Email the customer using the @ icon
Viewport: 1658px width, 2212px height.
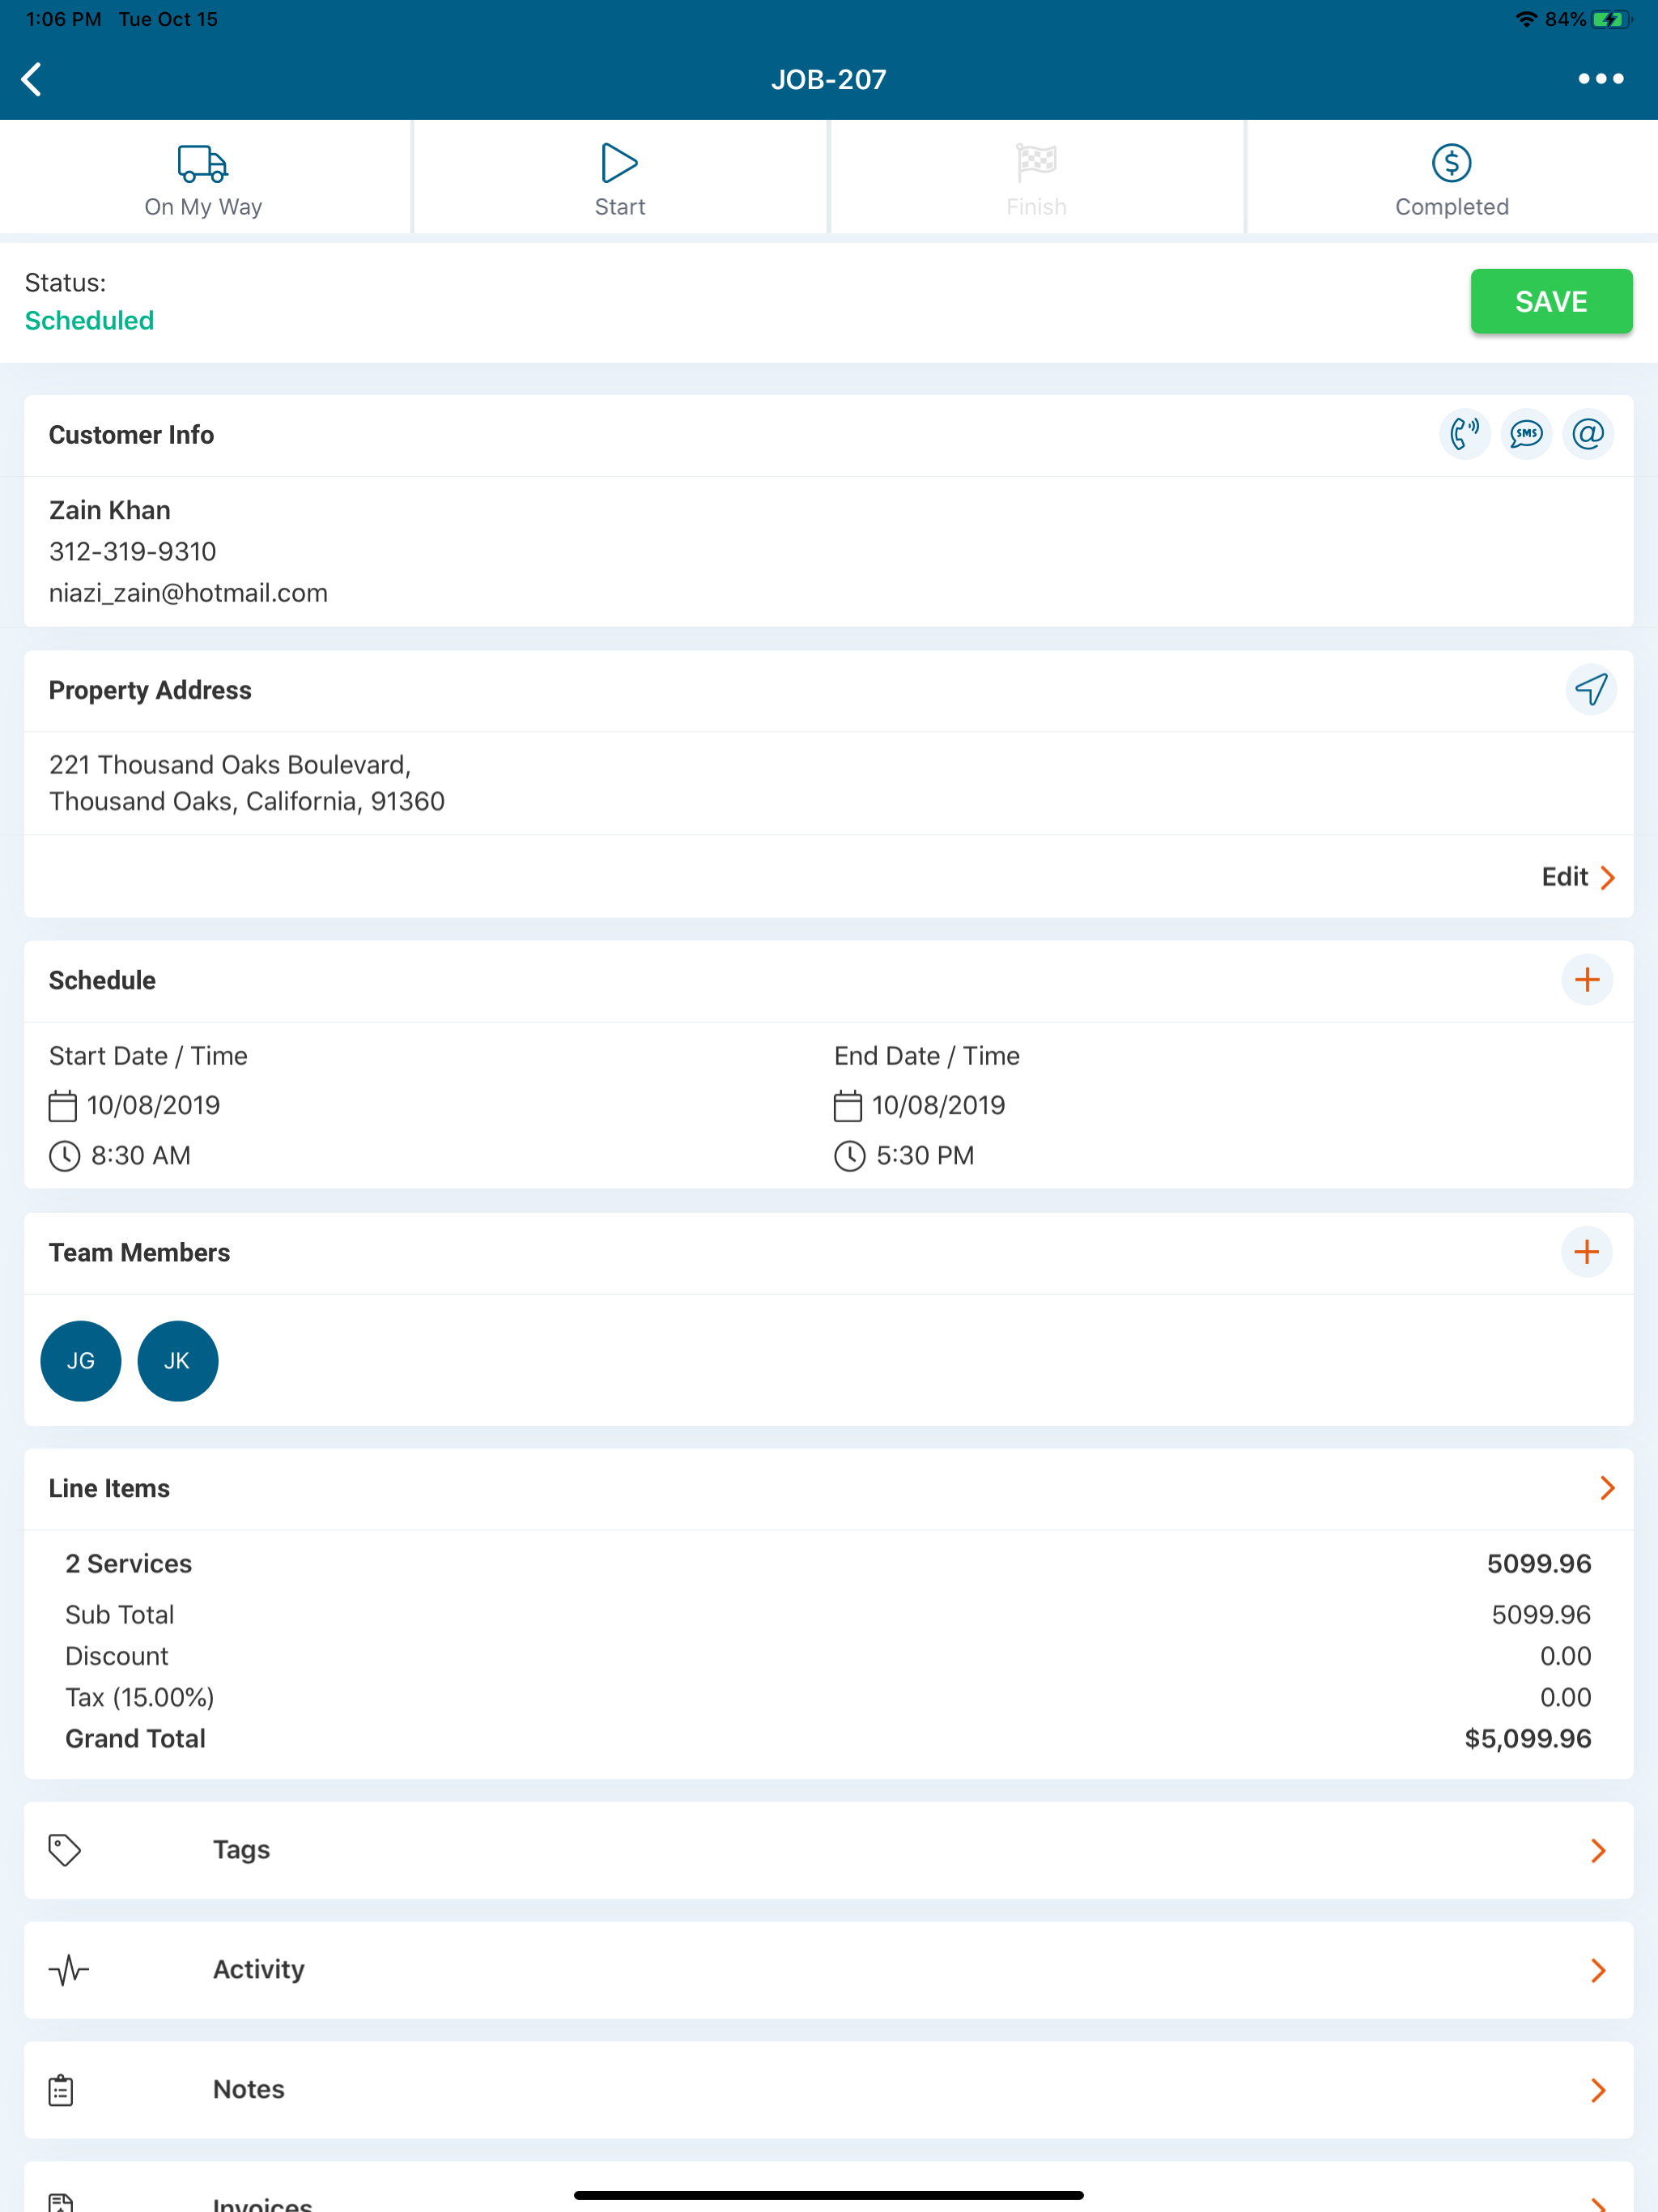pyautogui.click(x=1588, y=434)
